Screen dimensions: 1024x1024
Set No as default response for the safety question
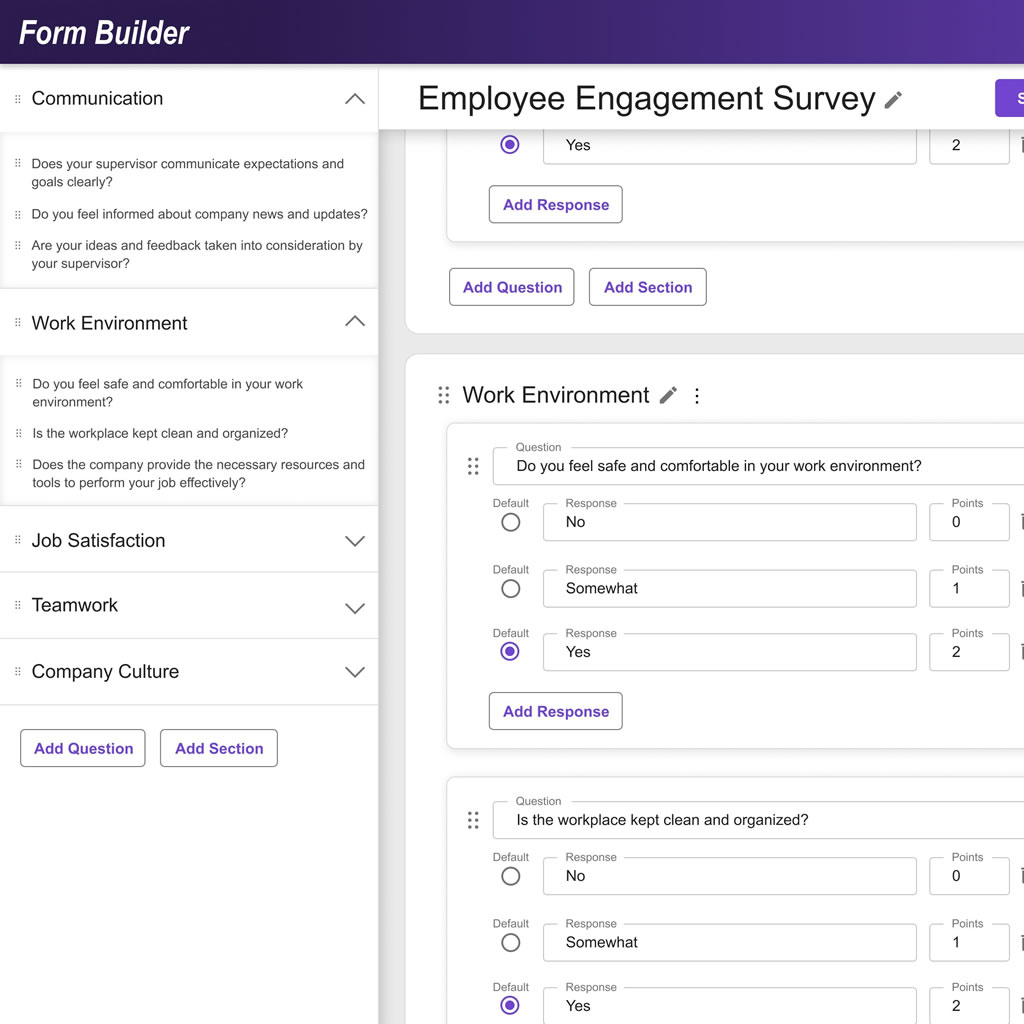click(x=510, y=522)
